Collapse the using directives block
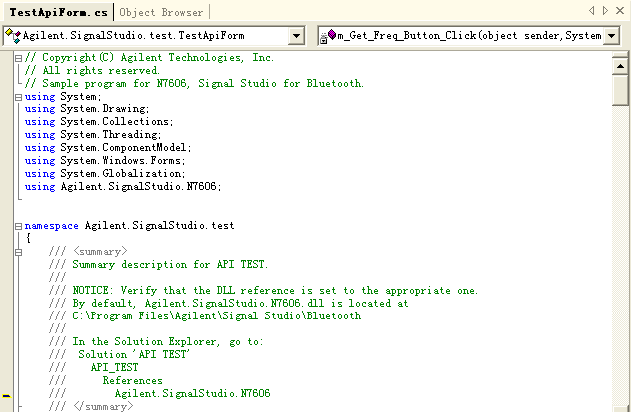631x412 pixels. pos(18,97)
